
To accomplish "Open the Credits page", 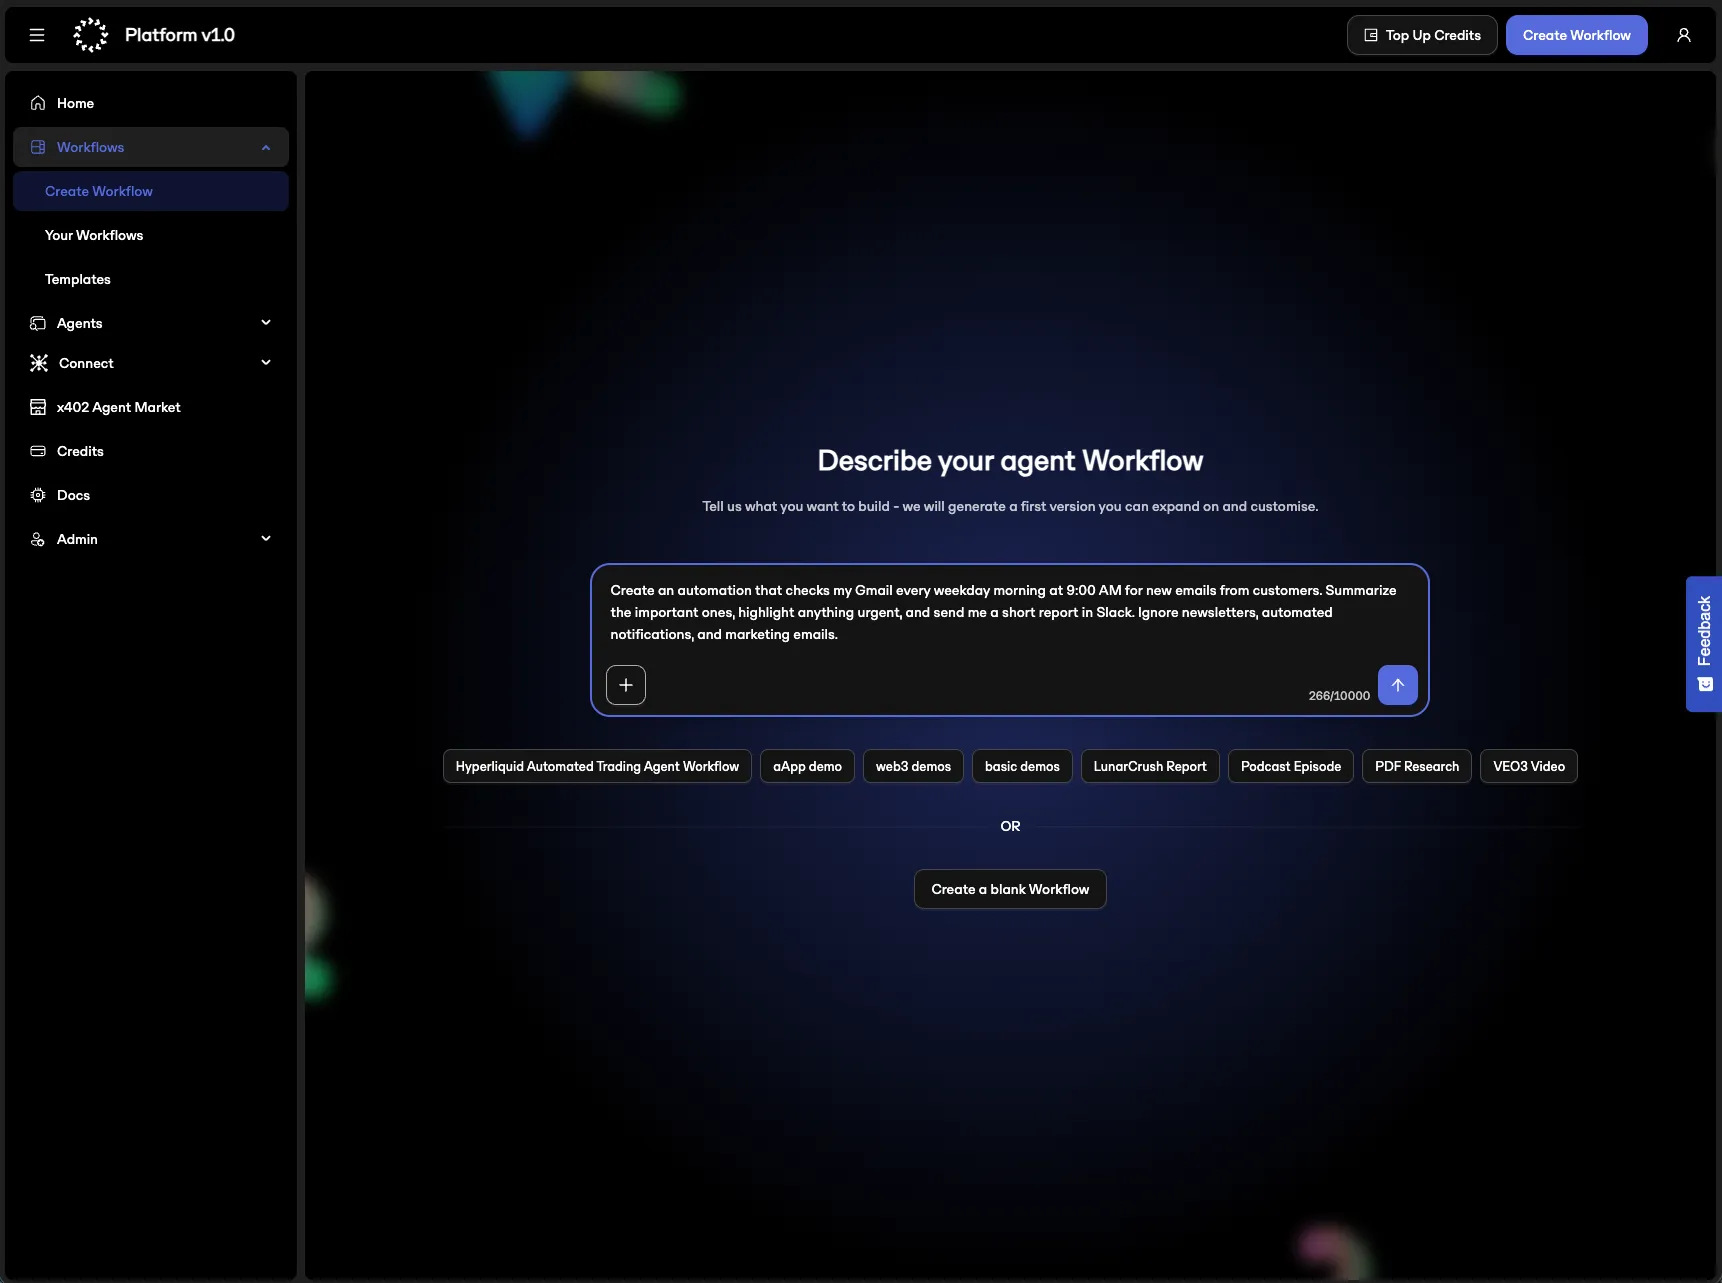I will tap(151, 451).
